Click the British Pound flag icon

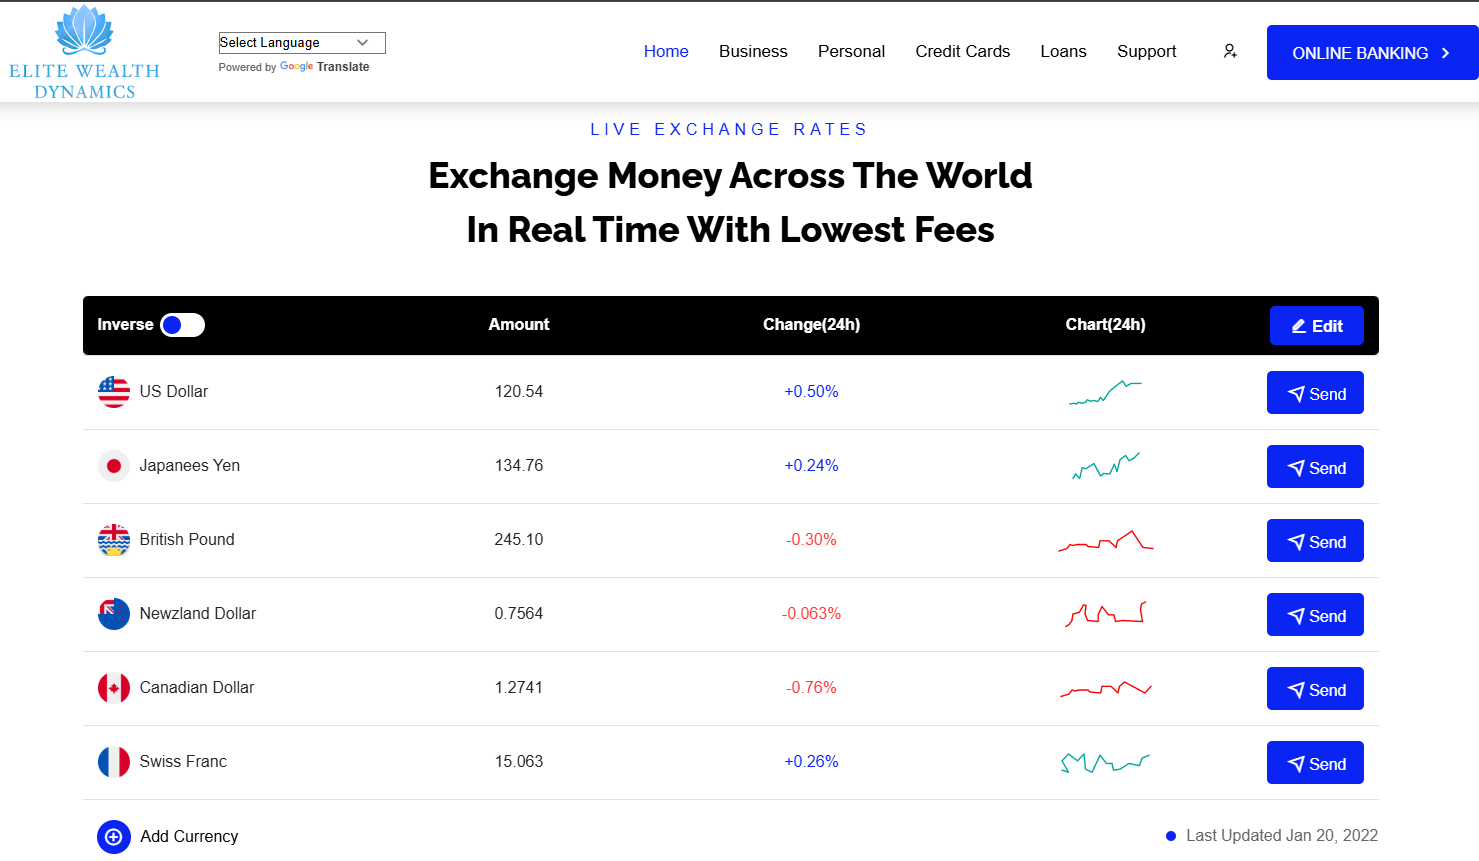[114, 540]
